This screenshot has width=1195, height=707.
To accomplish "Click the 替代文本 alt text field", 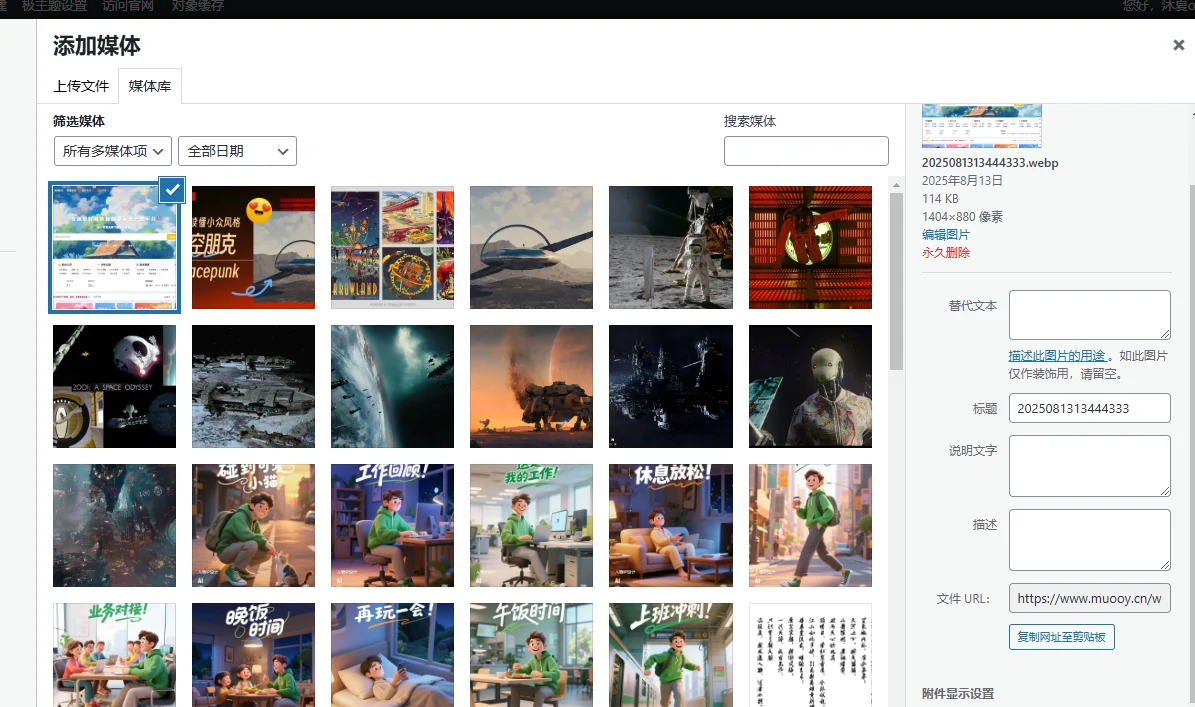I will (x=1090, y=315).
